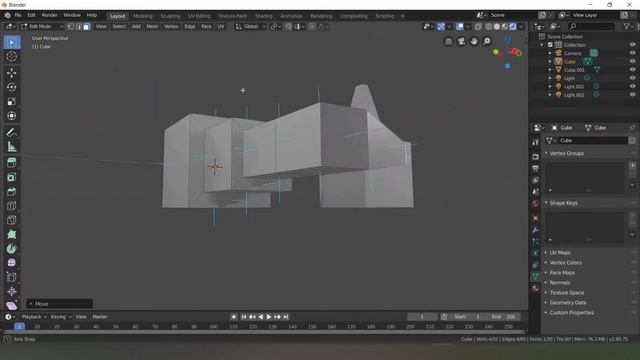Select the Bevel tool
Image resolution: width=640 pixels, height=360 pixels.
coord(12,191)
